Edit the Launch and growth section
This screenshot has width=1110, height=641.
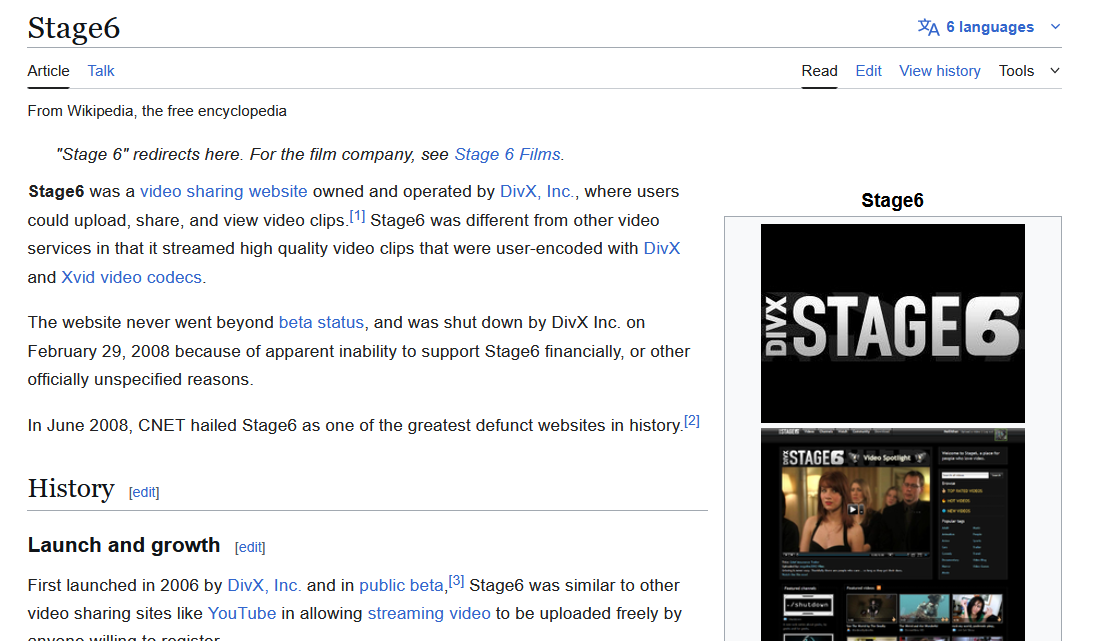(x=250, y=548)
